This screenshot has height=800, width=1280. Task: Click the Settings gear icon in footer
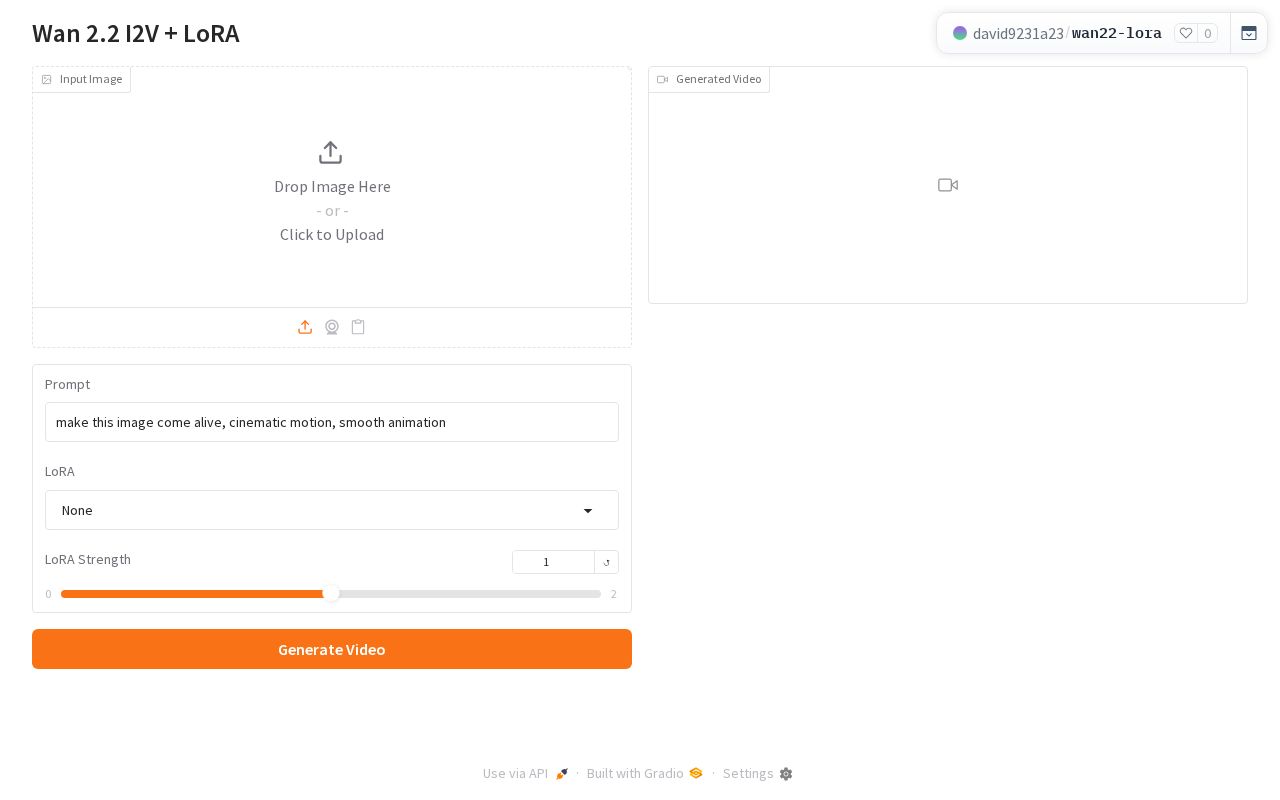(x=786, y=774)
